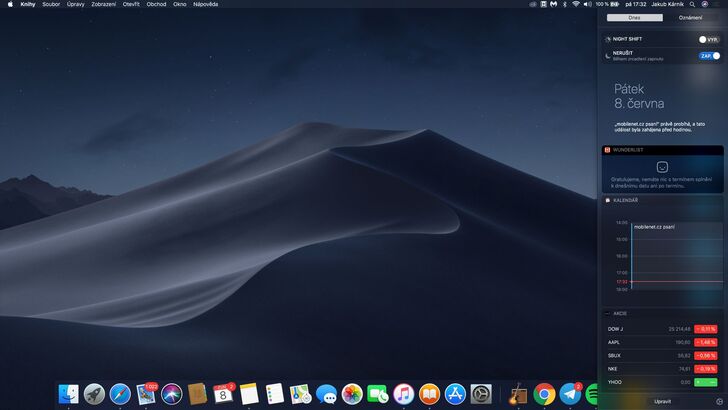Open the Úpravy menu
Screen dimensions: 728x410
tap(76, 4)
